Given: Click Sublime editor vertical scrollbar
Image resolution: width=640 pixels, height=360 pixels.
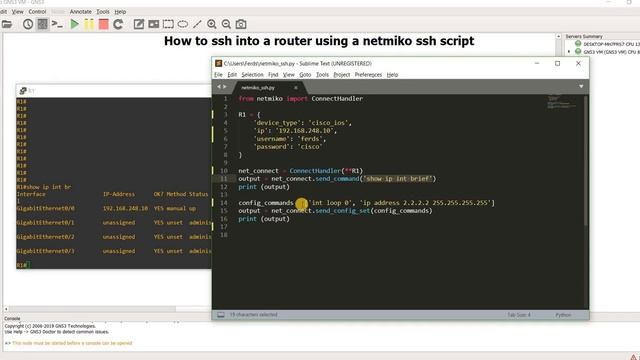Looking at the screenshot, I should point(586,160).
